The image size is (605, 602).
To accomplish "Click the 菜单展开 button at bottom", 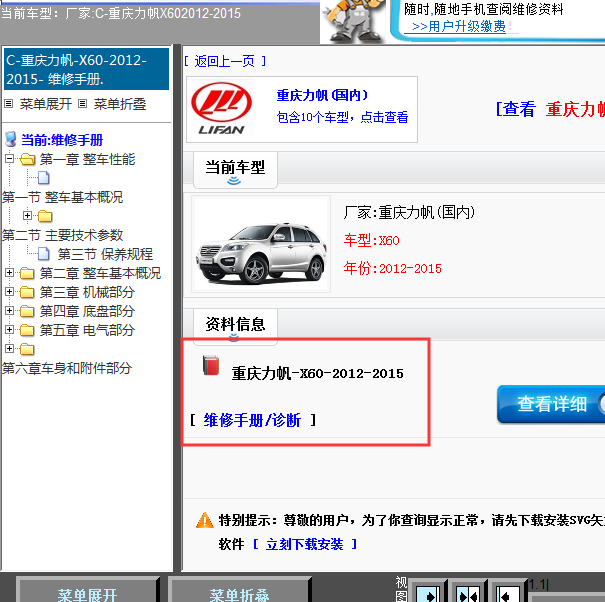I will point(88,591).
